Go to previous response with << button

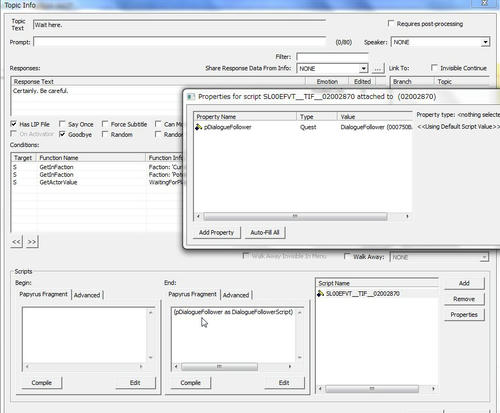(x=16, y=242)
